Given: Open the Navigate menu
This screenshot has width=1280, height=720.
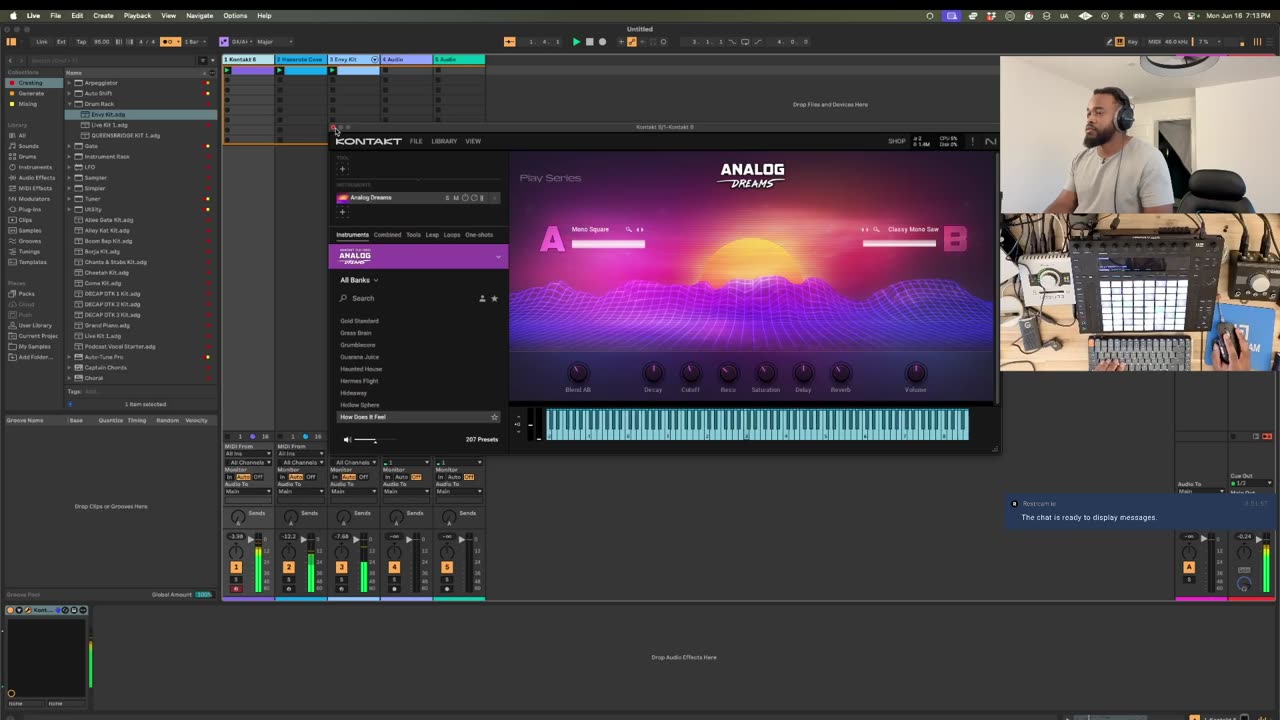Looking at the screenshot, I should (199, 16).
